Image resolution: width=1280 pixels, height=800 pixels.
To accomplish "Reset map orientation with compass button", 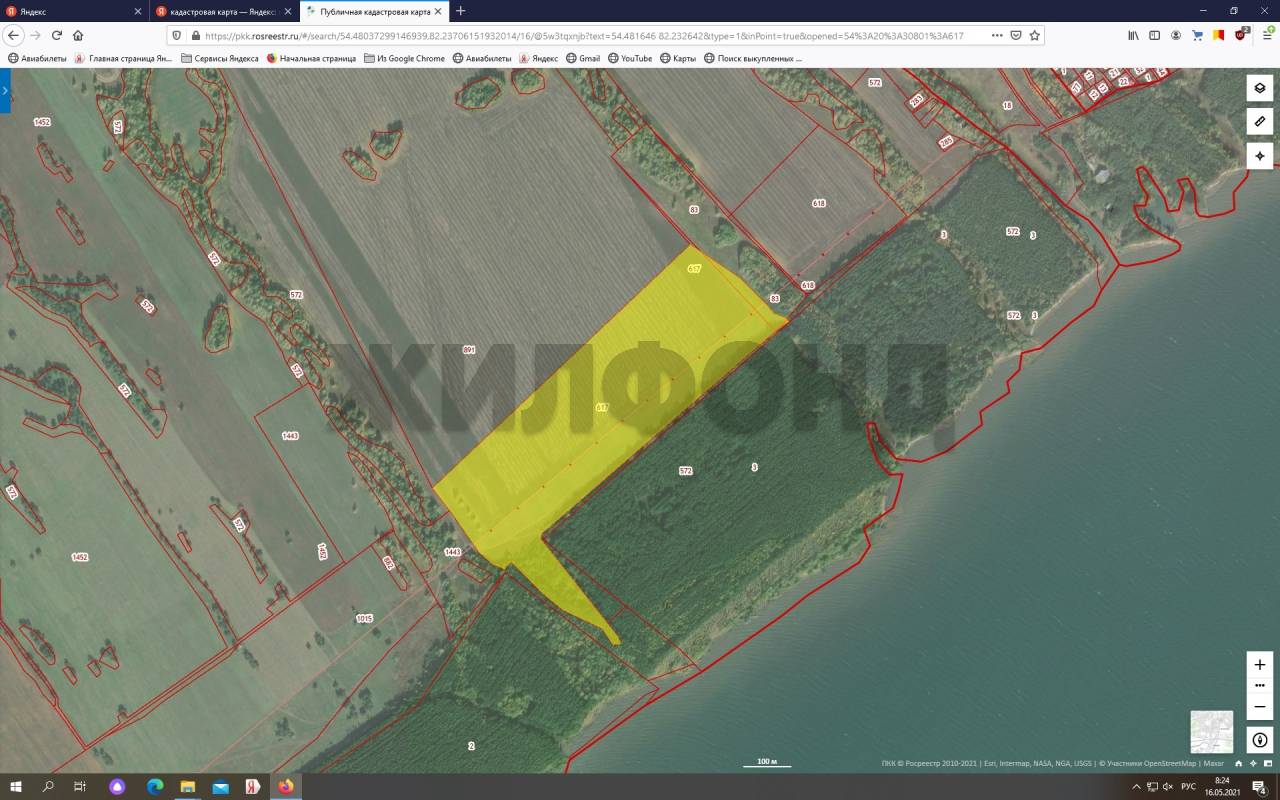I will coord(1259,741).
